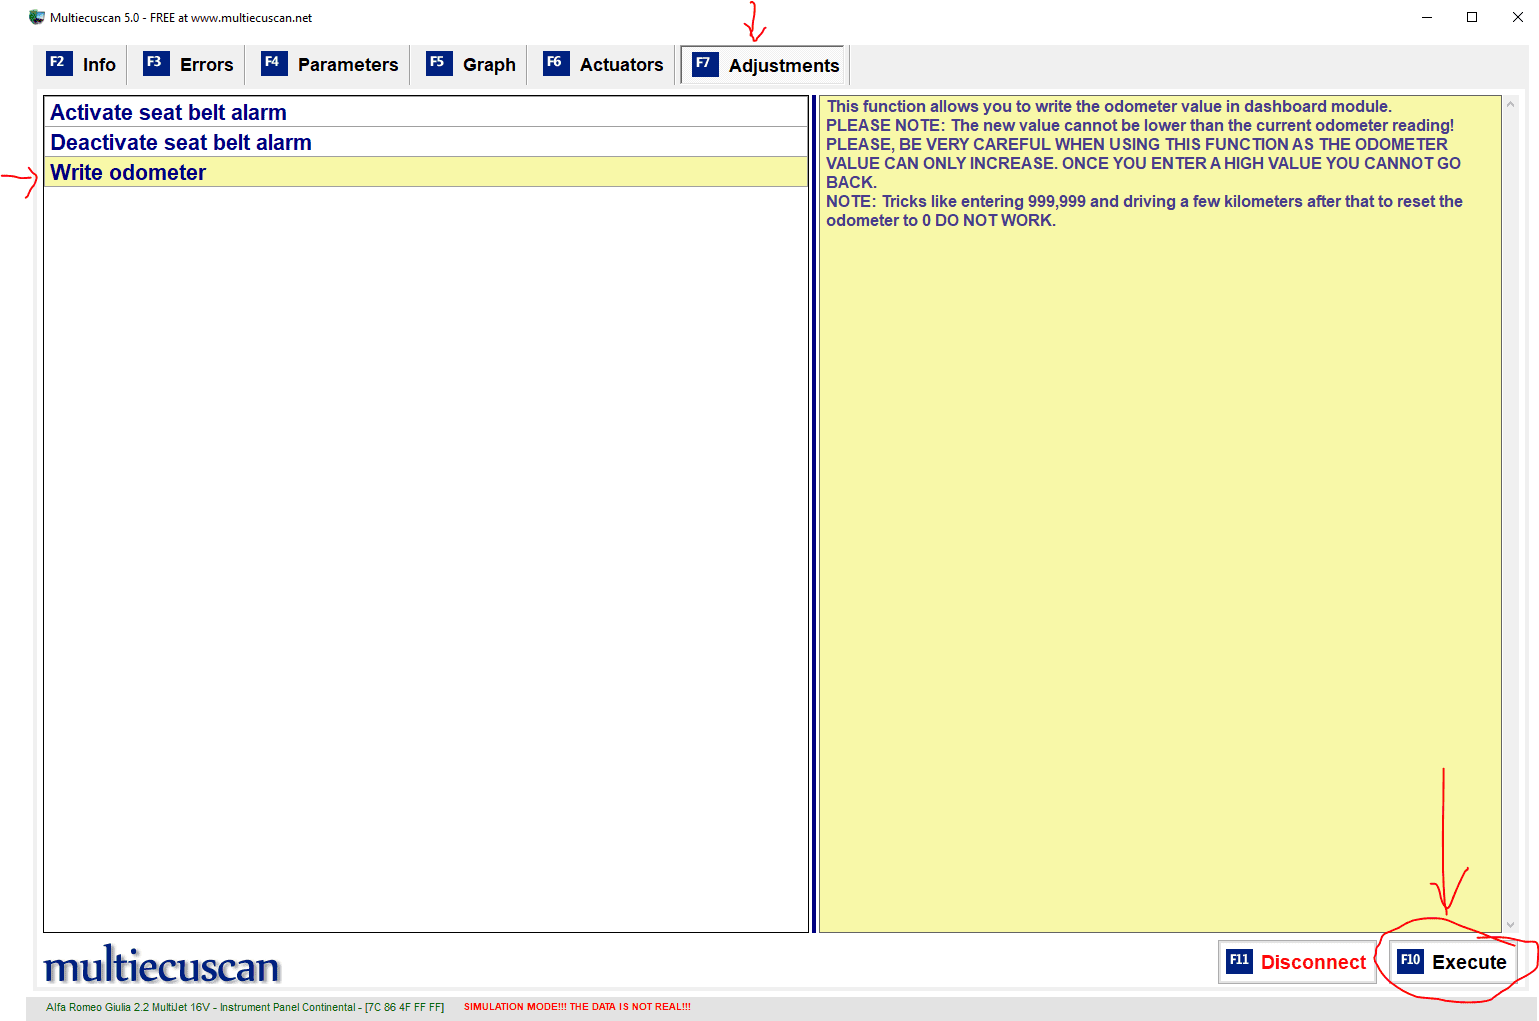Maximize the Multiecuscan window

(1472, 17)
